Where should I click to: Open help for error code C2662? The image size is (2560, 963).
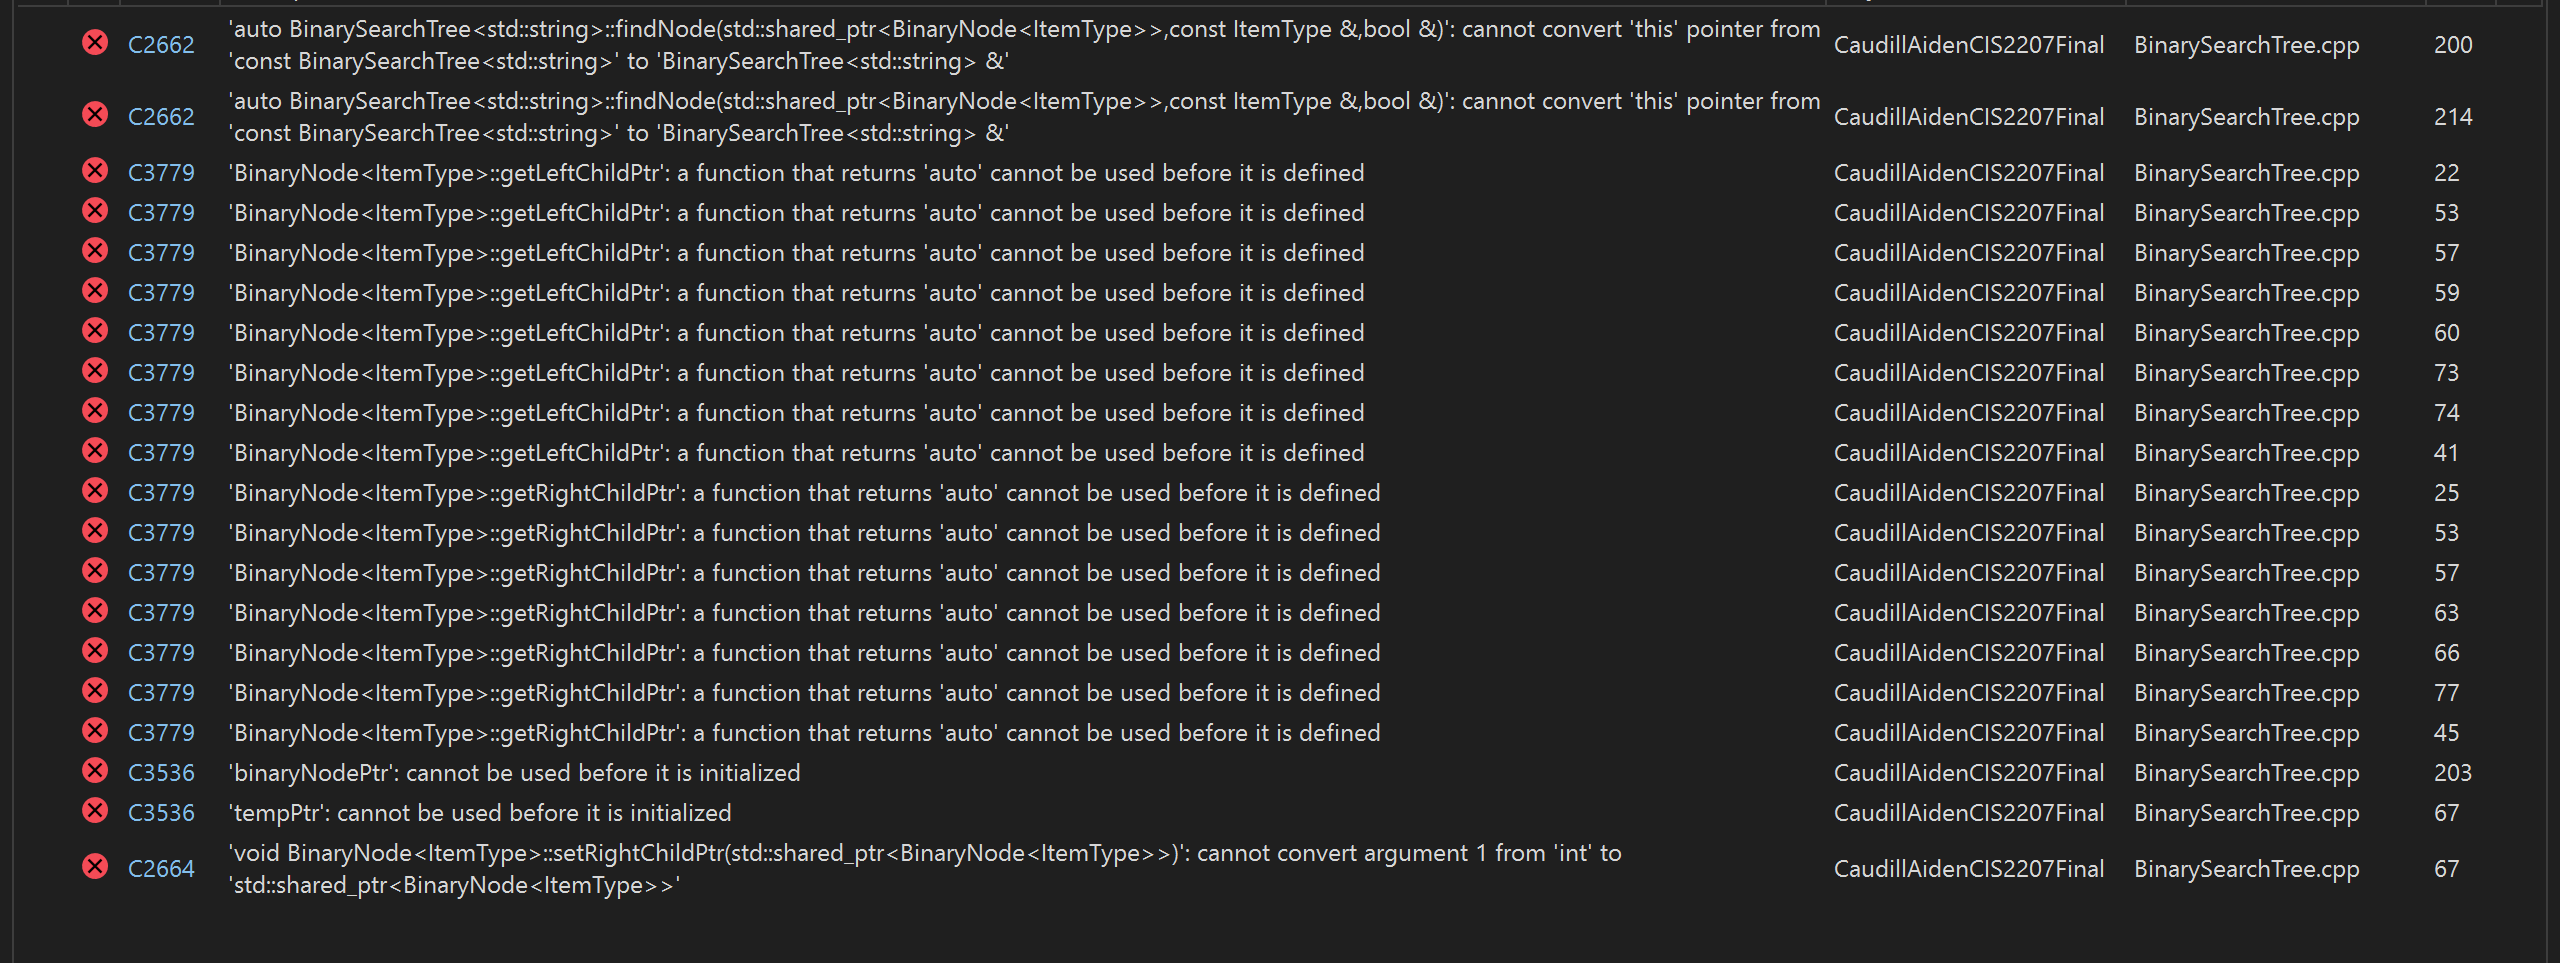click(x=161, y=44)
